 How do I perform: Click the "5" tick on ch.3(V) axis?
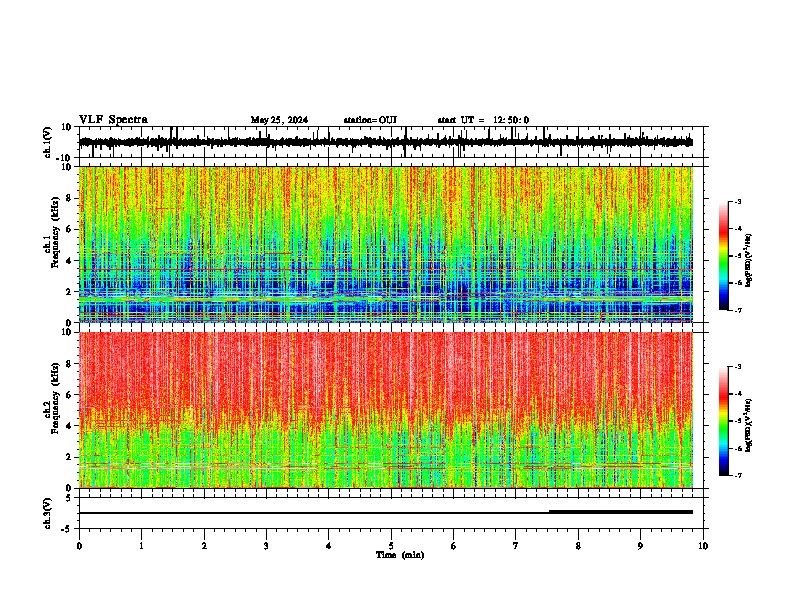pyautogui.click(x=70, y=498)
